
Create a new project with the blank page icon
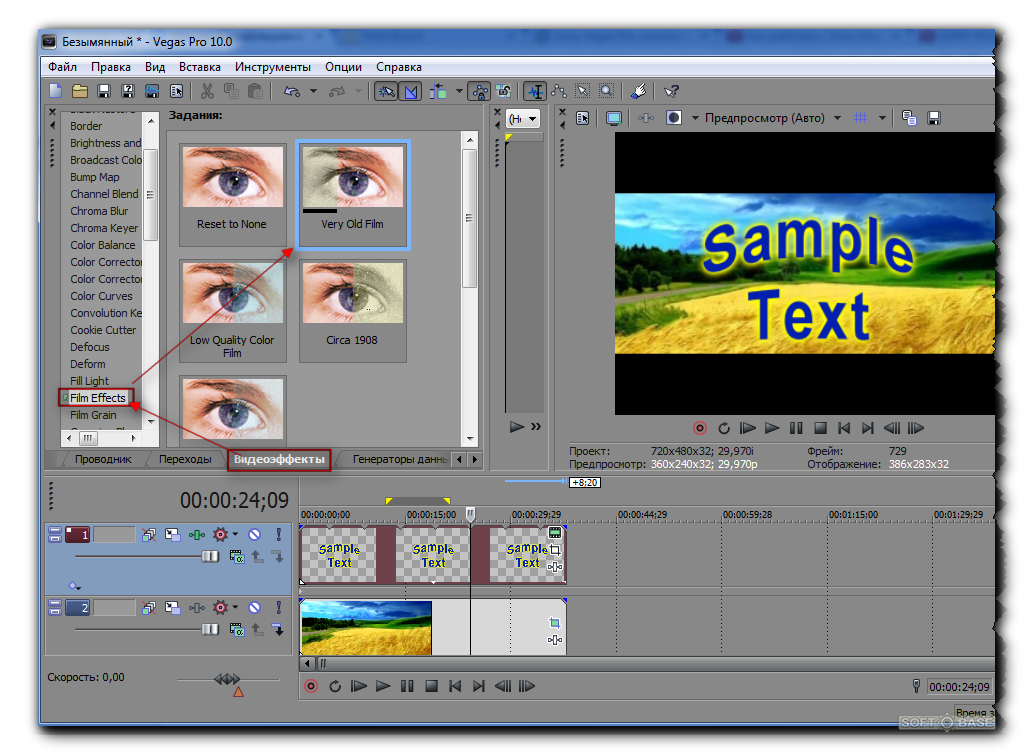(x=55, y=91)
